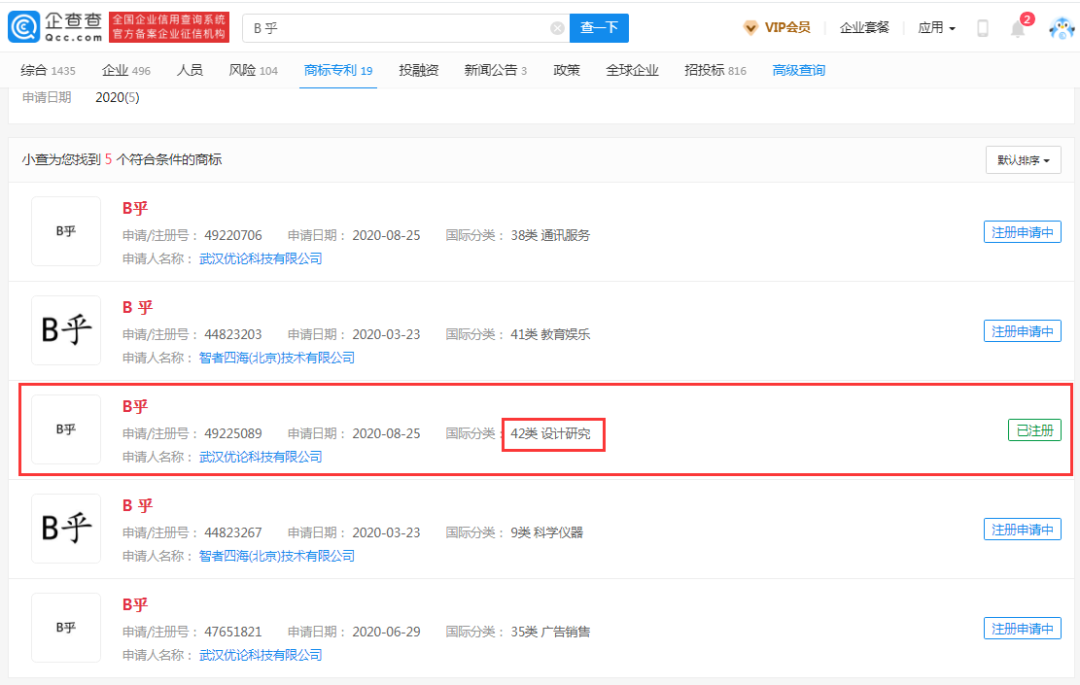This screenshot has width=1080, height=685.
Task: Open the mobile phone app icon
Action: click(x=983, y=28)
